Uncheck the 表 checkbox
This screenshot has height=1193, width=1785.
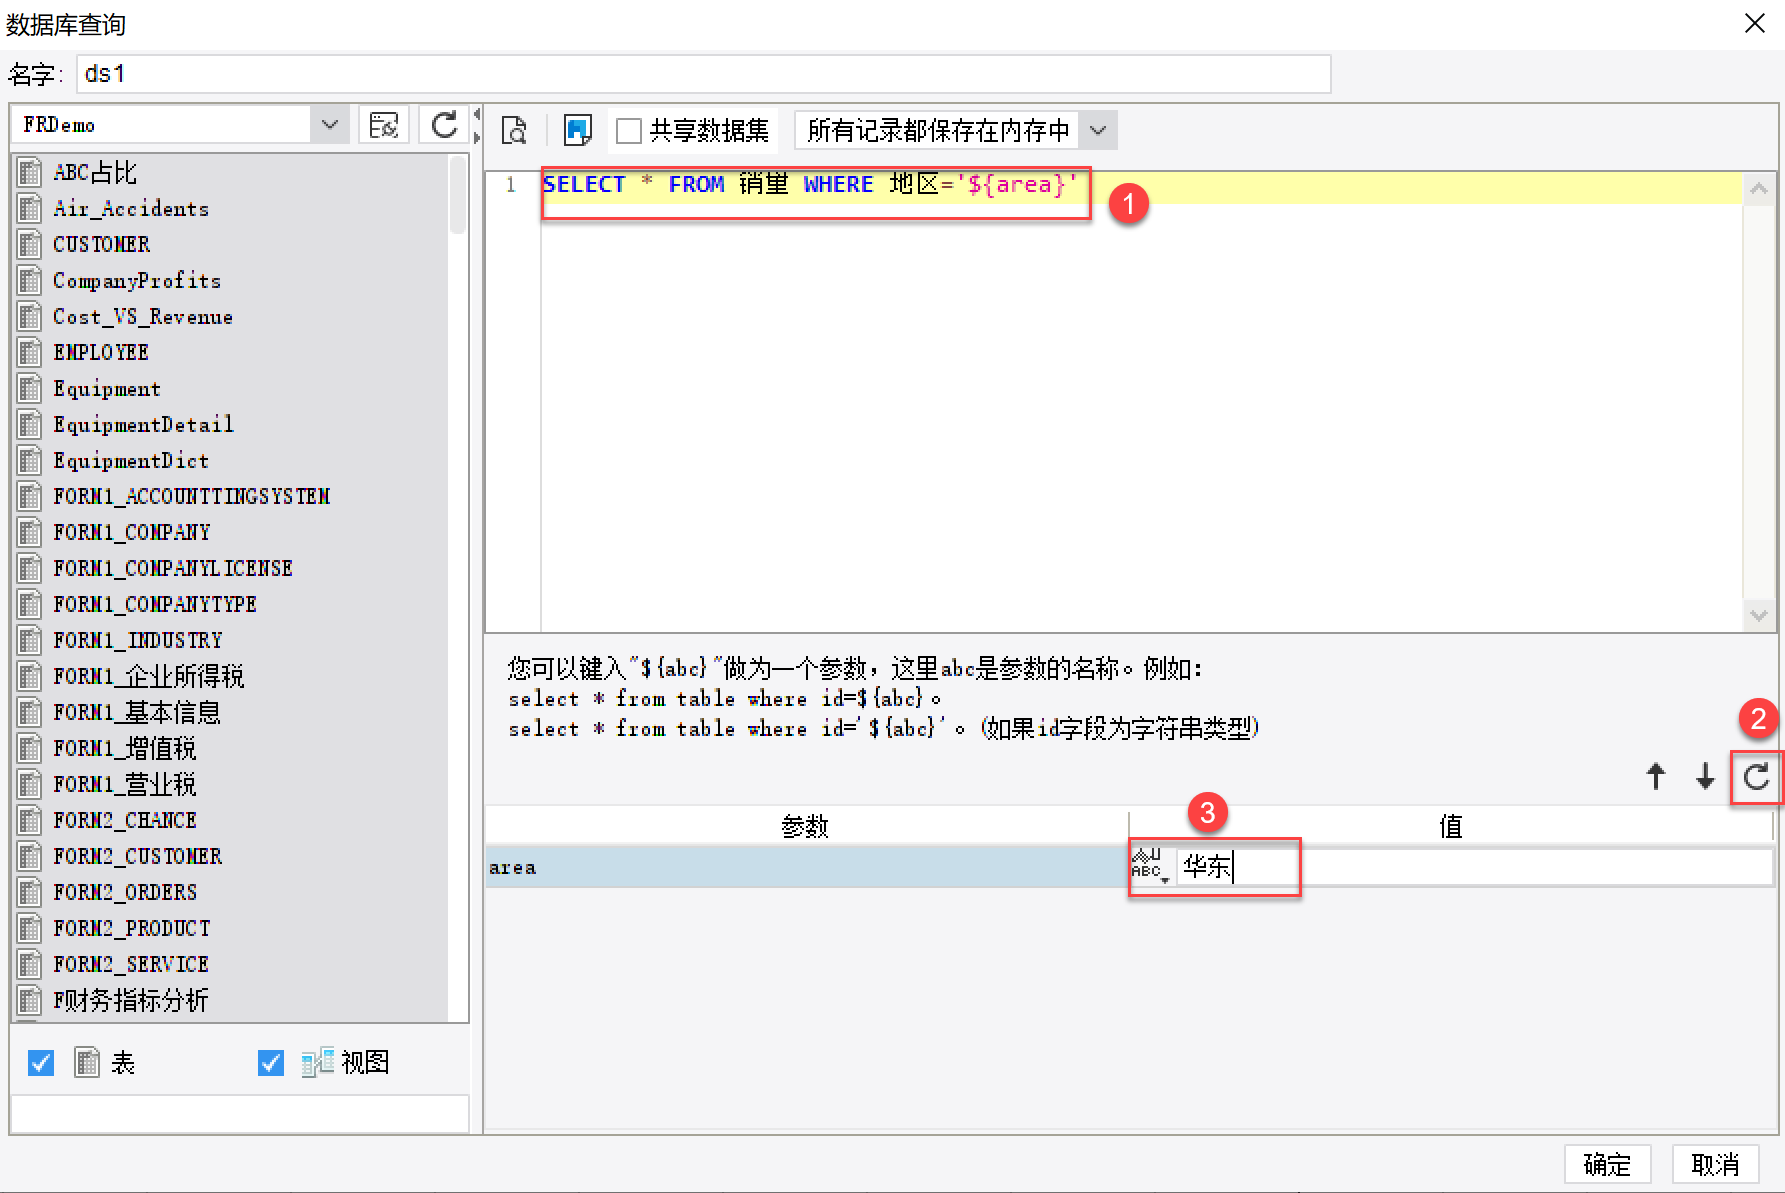pyautogui.click(x=41, y=1062)
